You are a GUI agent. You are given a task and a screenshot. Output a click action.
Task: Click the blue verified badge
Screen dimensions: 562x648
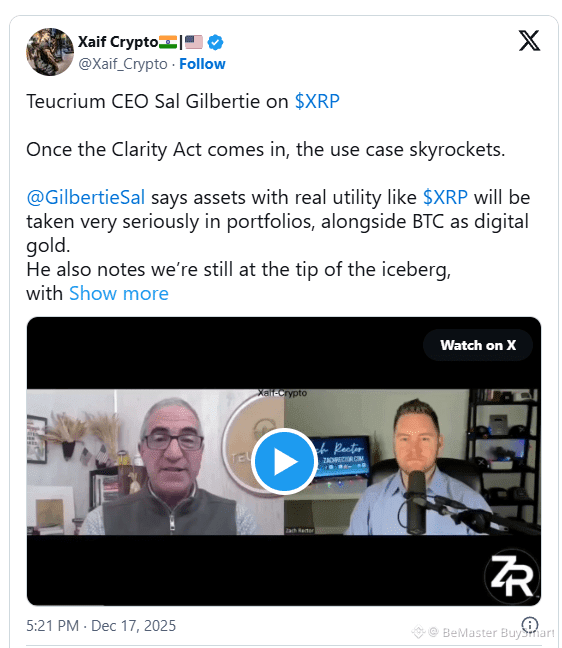point(215,42)
